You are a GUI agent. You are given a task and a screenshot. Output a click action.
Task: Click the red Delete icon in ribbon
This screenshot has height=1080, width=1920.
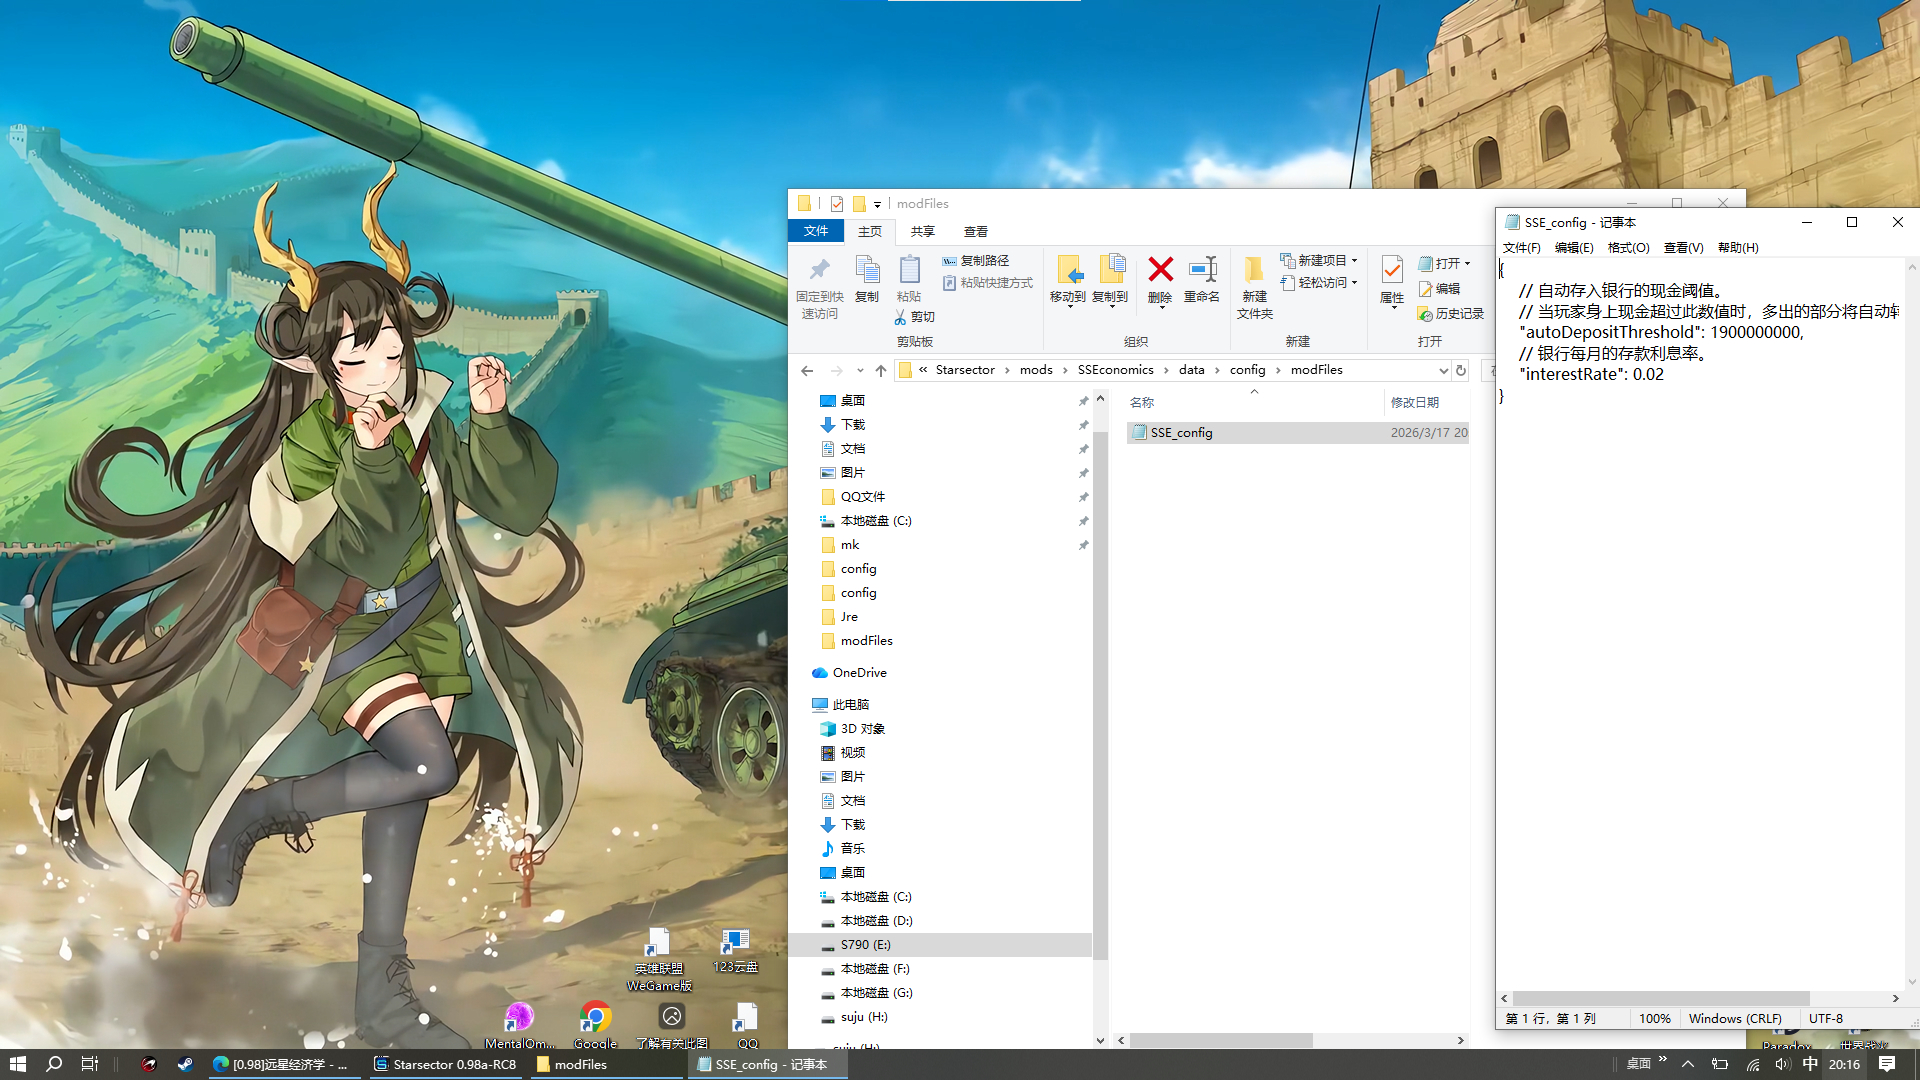point(1160,271)
